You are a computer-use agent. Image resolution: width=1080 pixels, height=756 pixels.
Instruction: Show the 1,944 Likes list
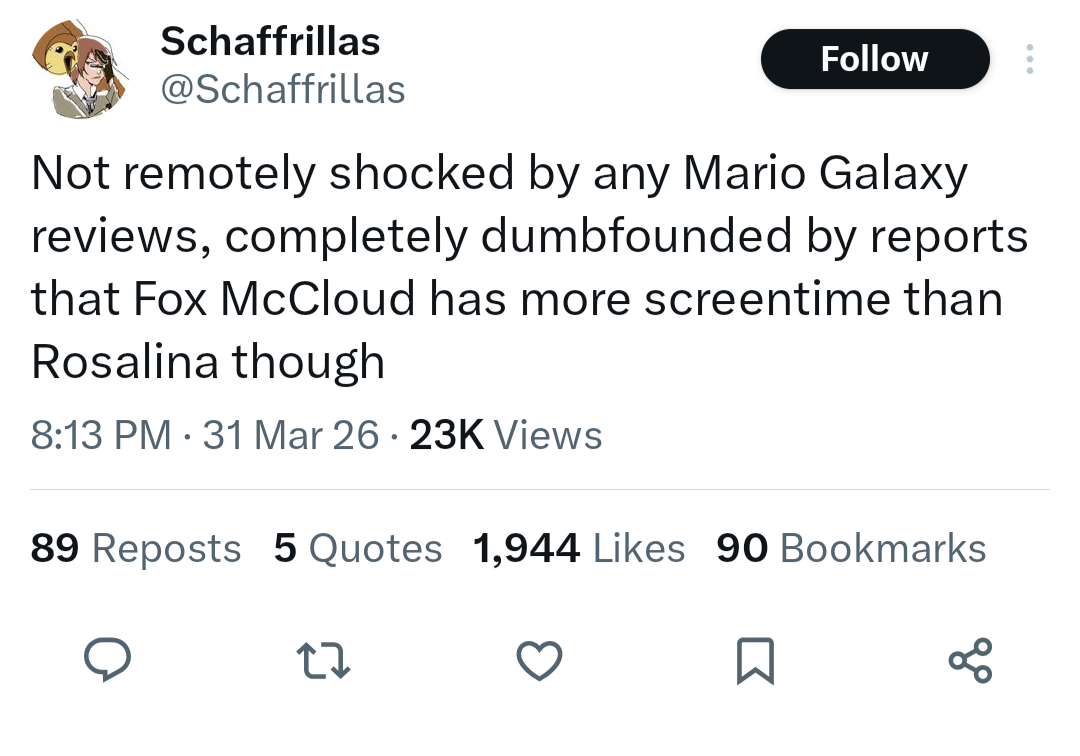[x=579, y=548]
